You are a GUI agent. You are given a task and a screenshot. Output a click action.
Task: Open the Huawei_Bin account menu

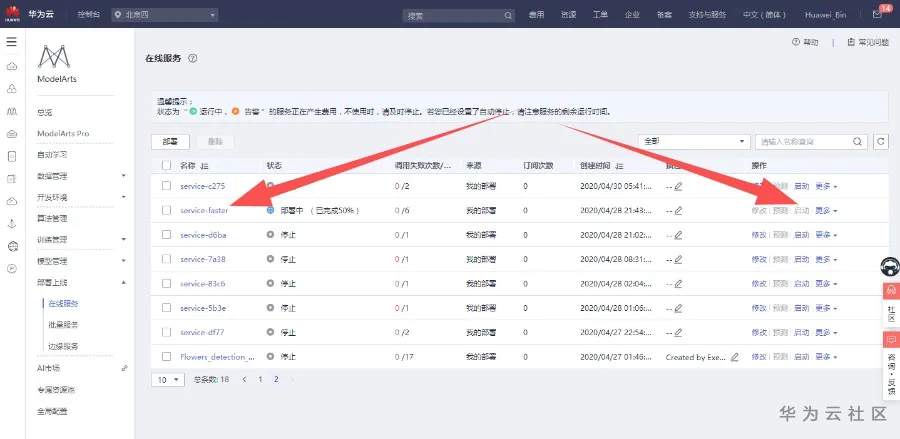825,15
